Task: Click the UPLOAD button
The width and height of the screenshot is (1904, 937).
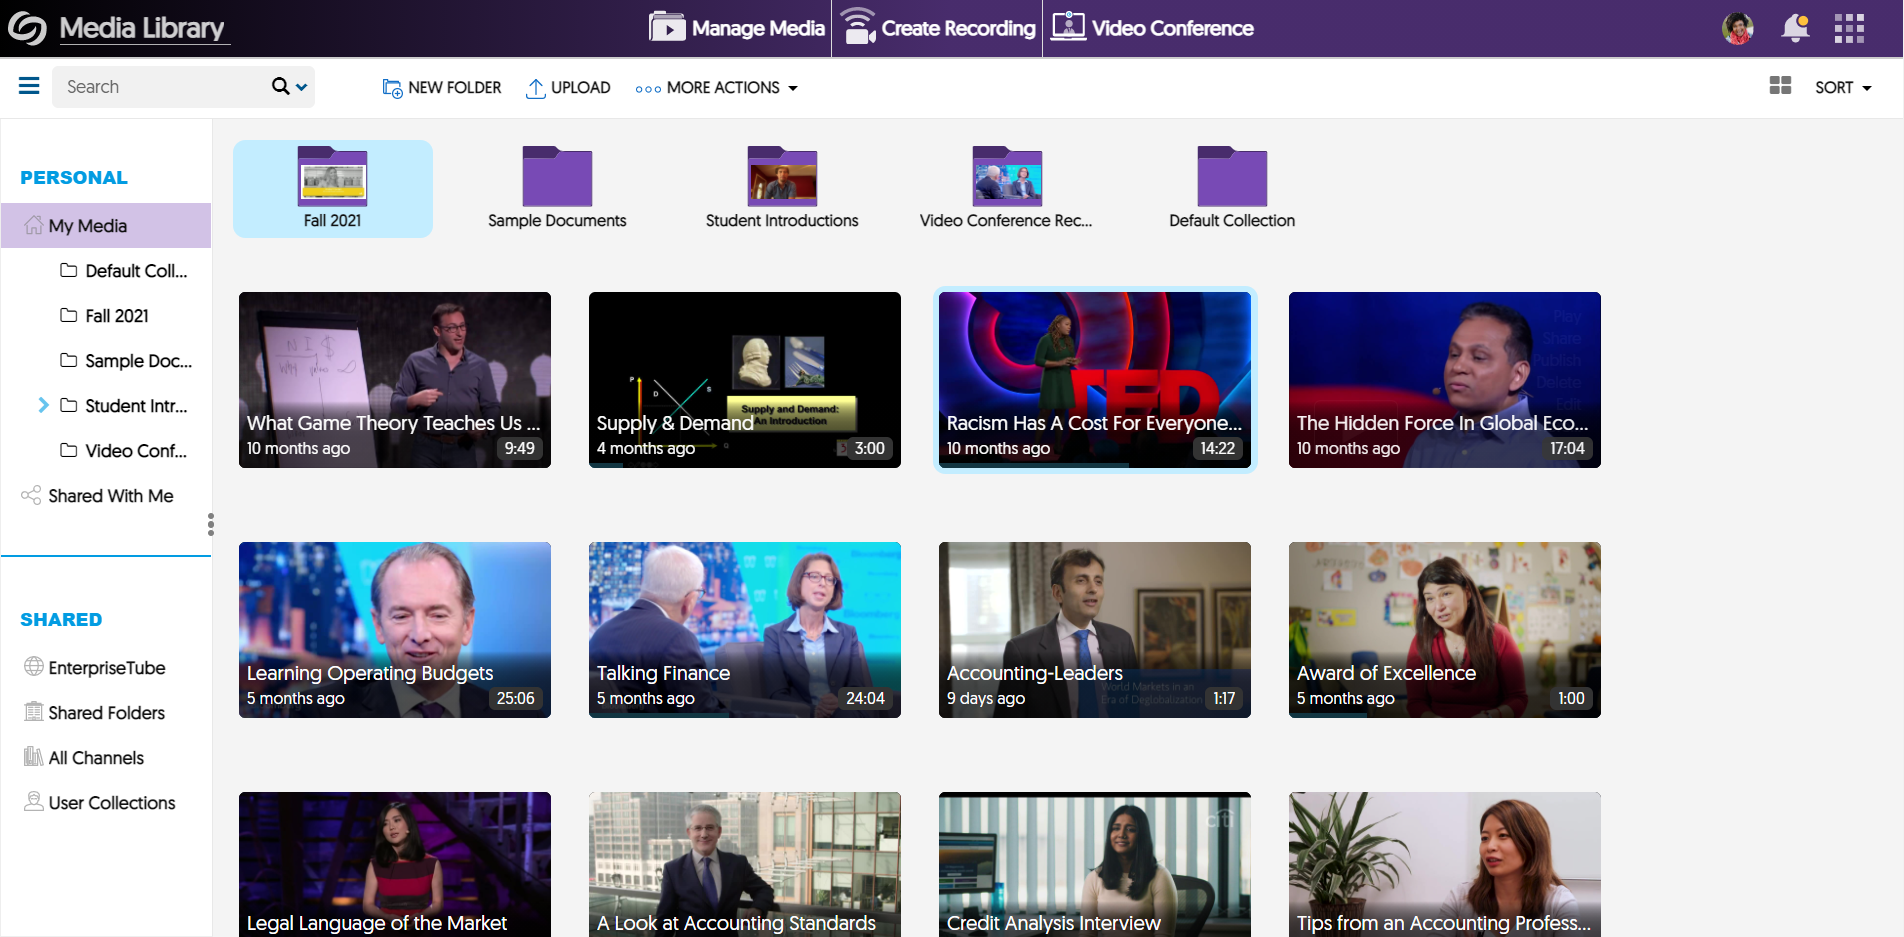Action: tap(568, 88)
